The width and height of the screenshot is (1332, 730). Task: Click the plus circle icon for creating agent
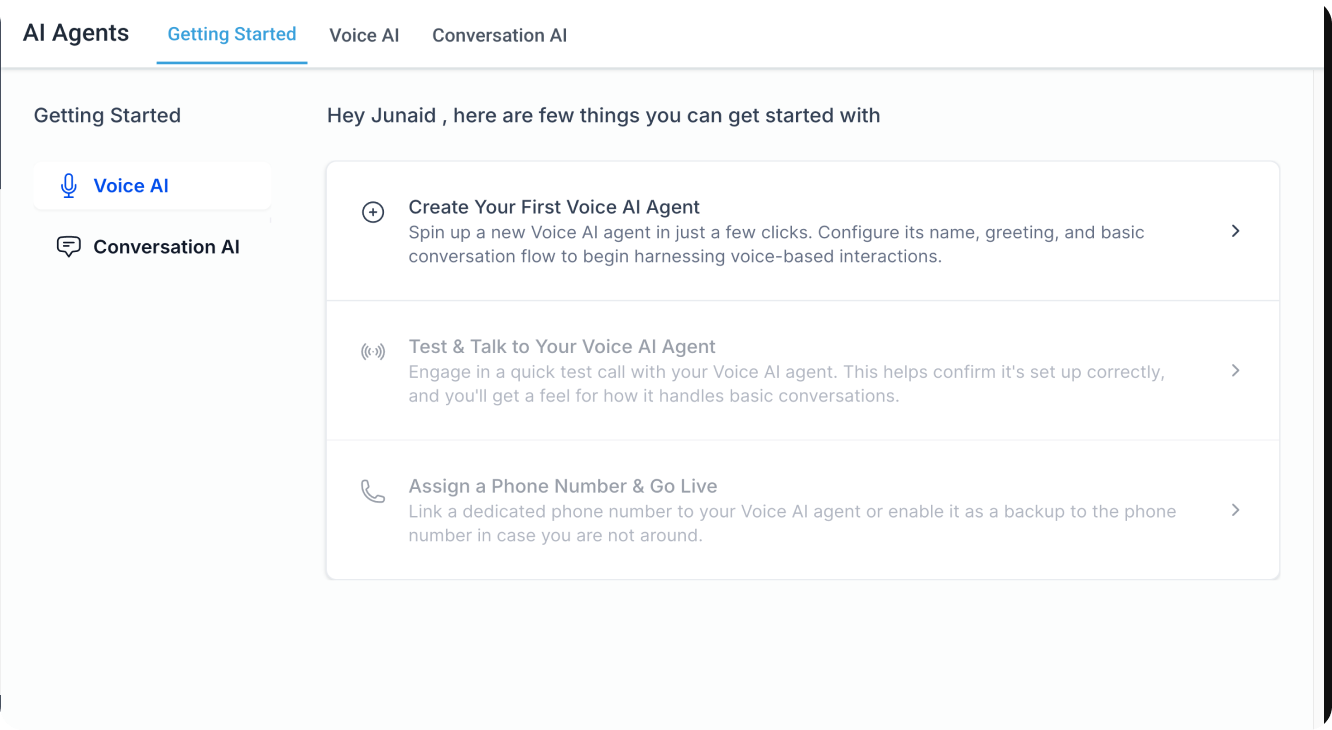[x=373, y=212]
